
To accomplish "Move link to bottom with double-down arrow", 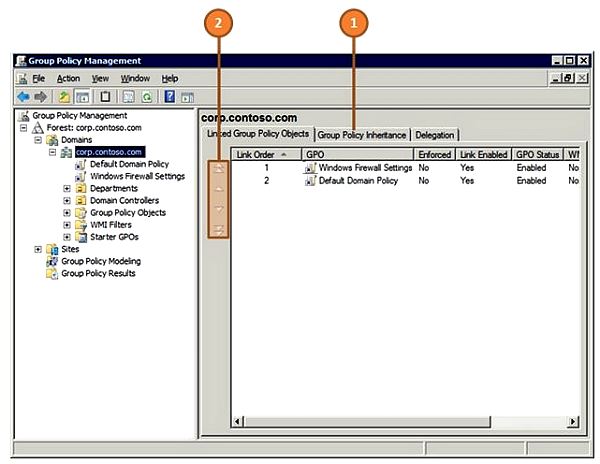I will (x=219, y=230).
